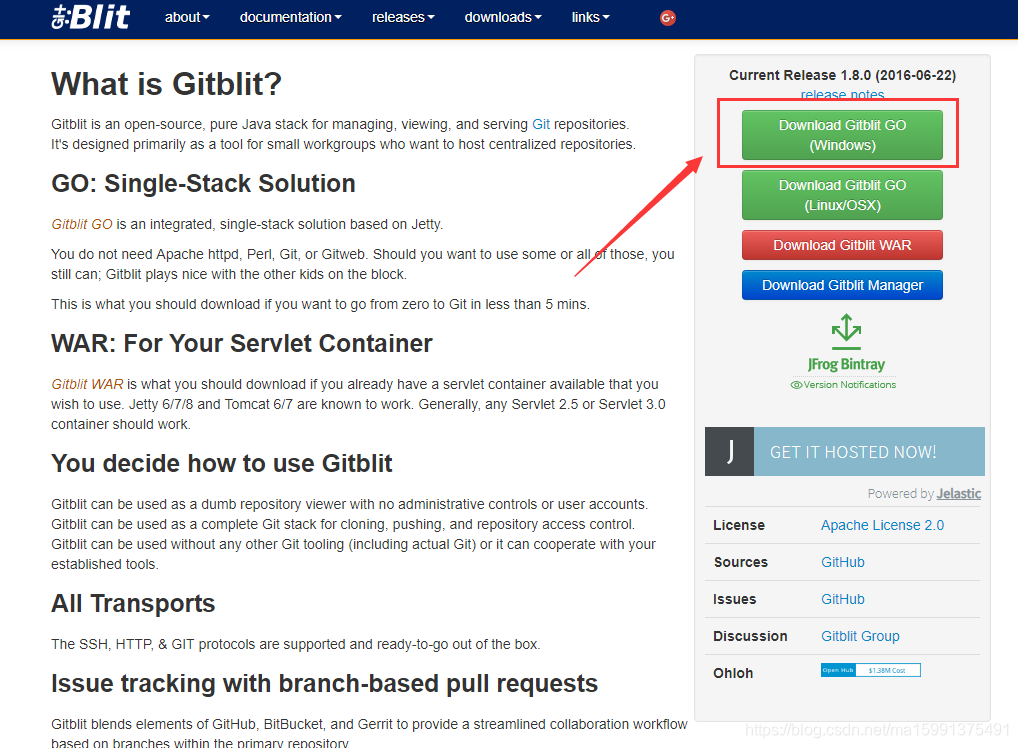Click the 'GO: Single-Stack Solution' heading
1018x748 pixels.
click(x=203, y=184)
